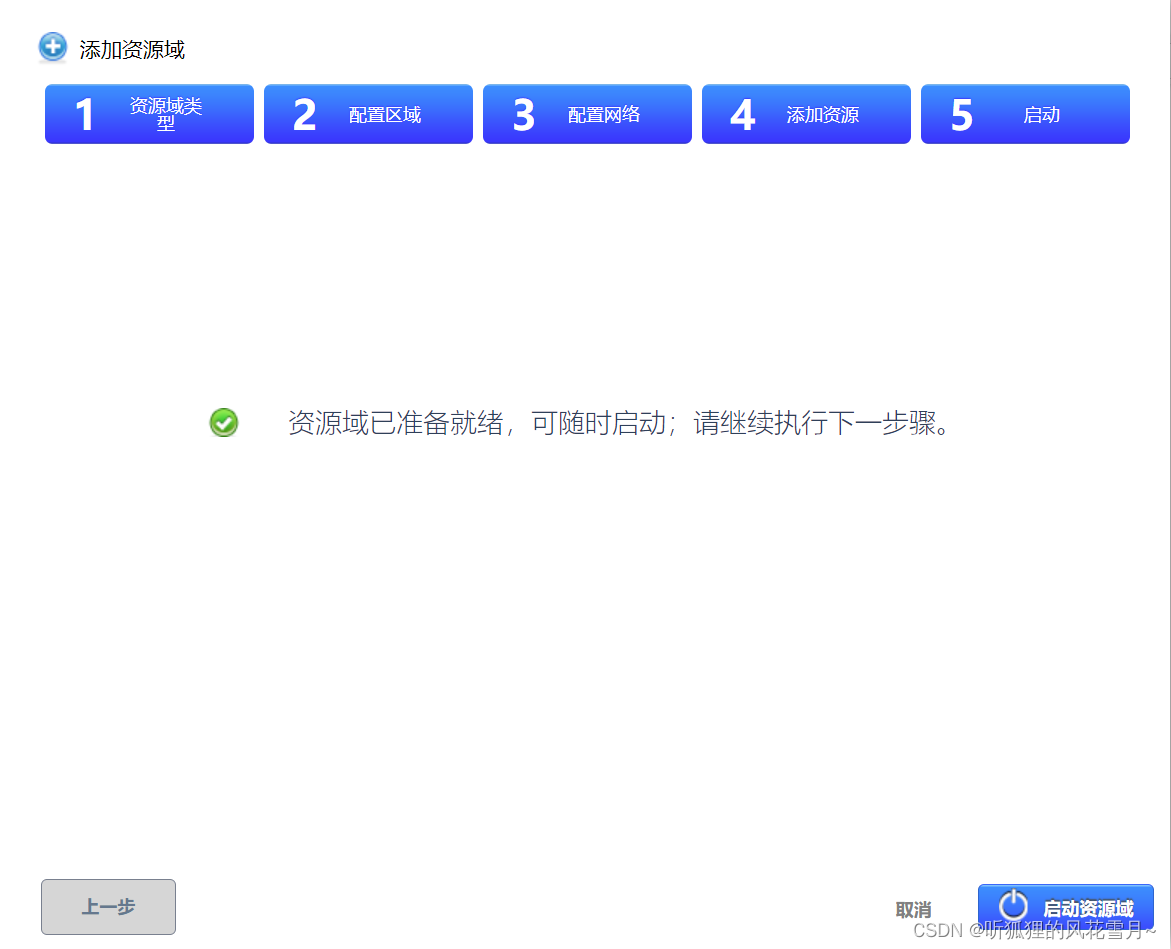Select step 5 启动 tab

coord(1025,114)
